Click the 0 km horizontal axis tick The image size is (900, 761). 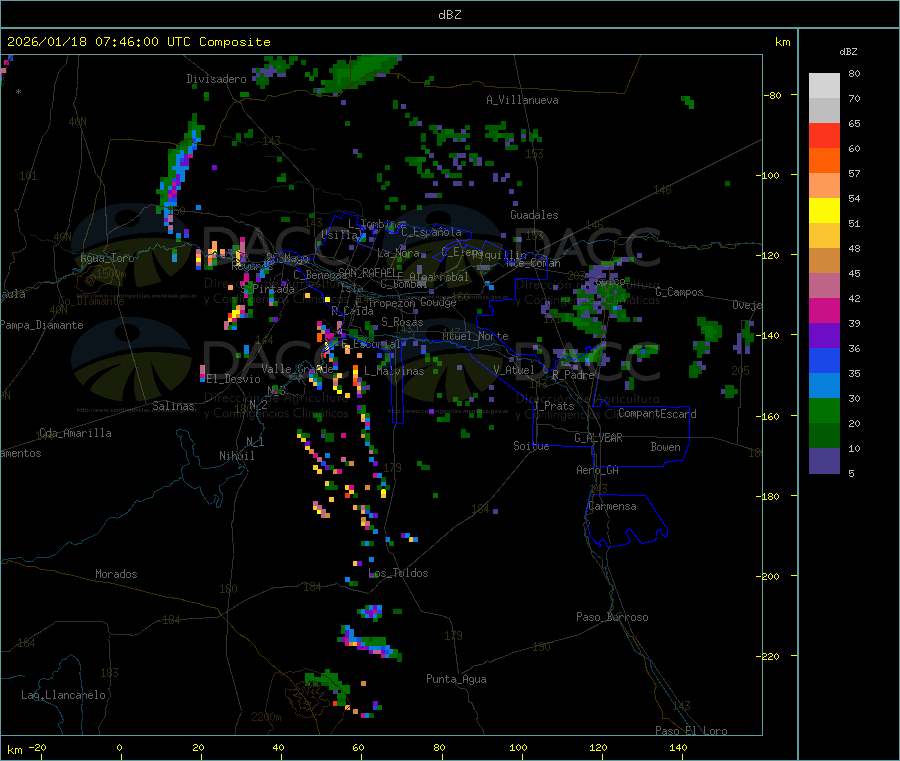coord(119,747)
